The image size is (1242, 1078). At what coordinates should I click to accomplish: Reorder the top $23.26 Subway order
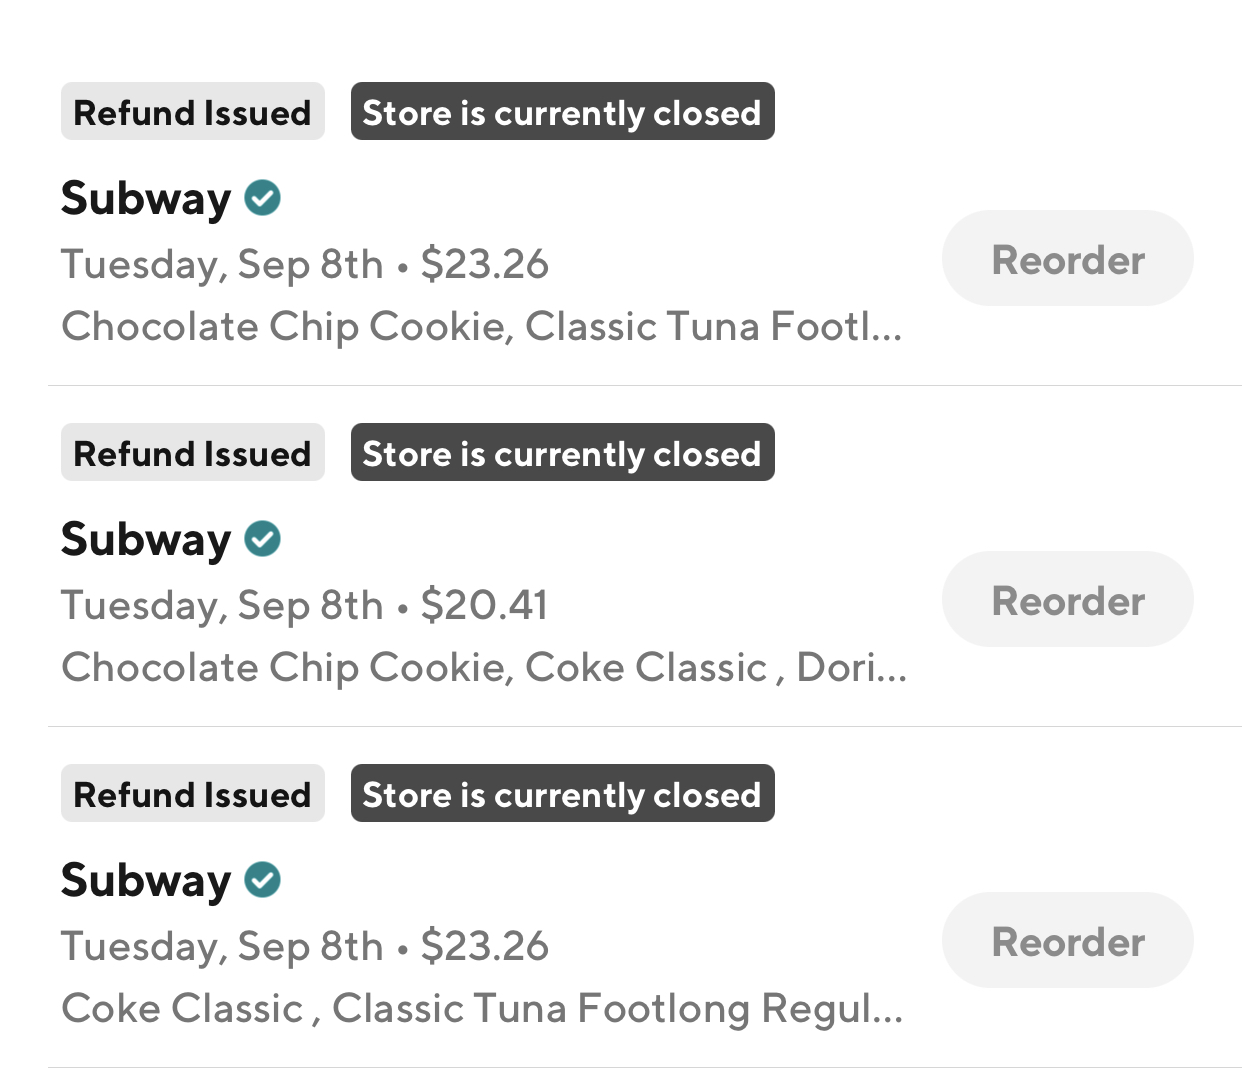pos(1067,259)
